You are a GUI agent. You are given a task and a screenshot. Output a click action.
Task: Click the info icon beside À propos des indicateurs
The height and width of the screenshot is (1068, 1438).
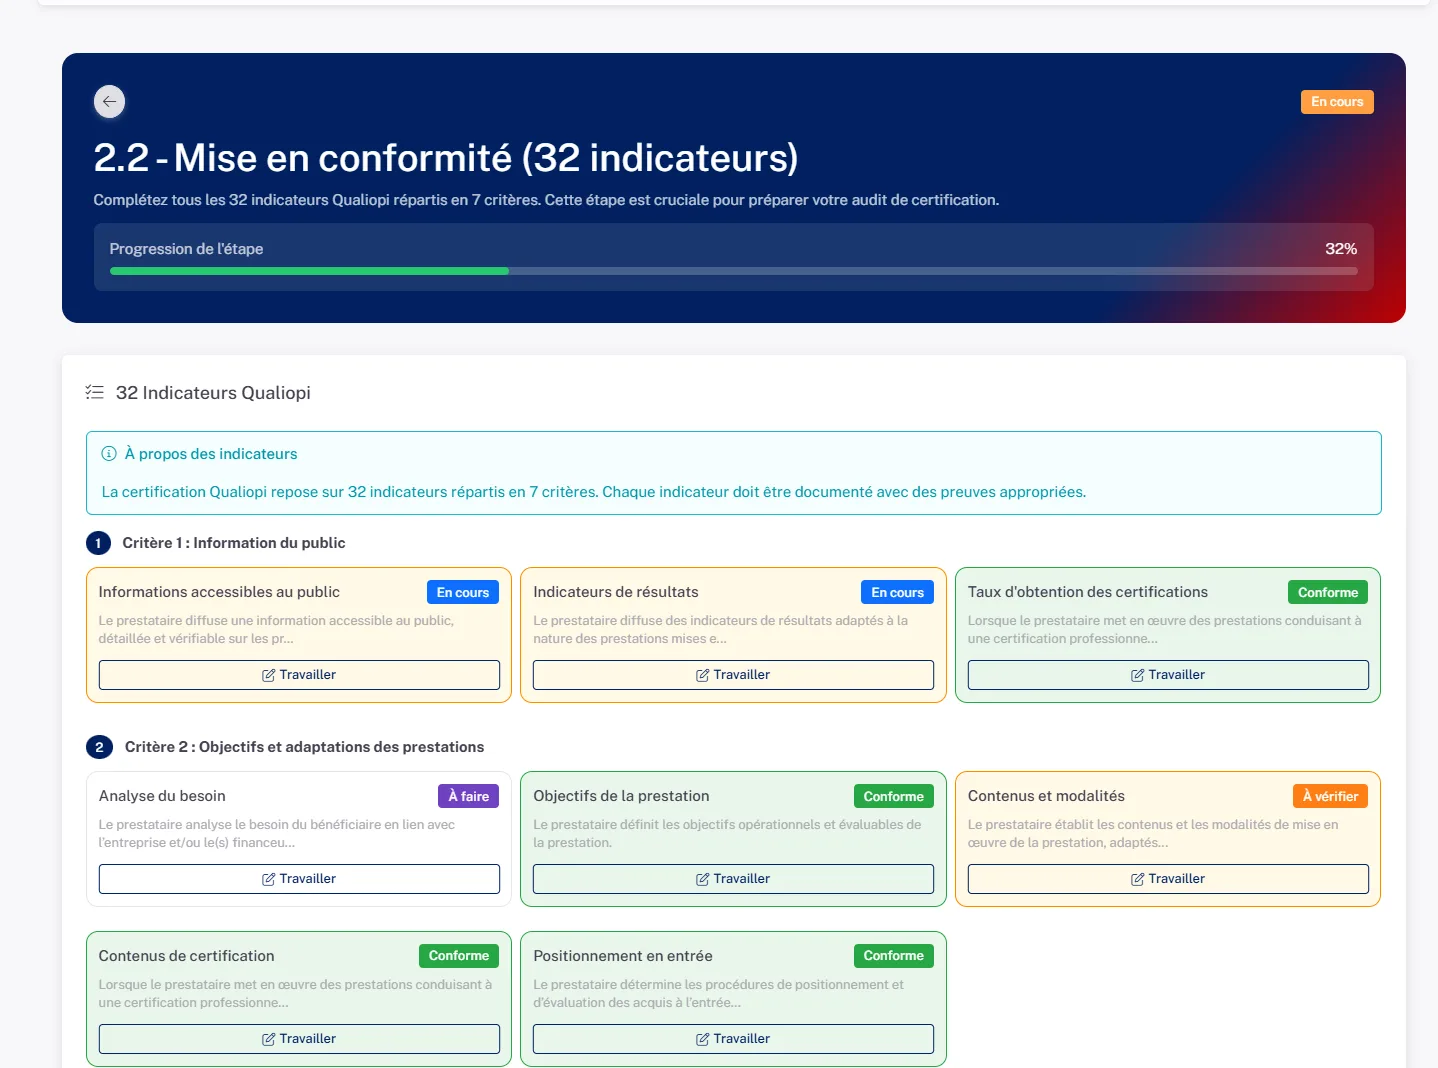point(109,454)
